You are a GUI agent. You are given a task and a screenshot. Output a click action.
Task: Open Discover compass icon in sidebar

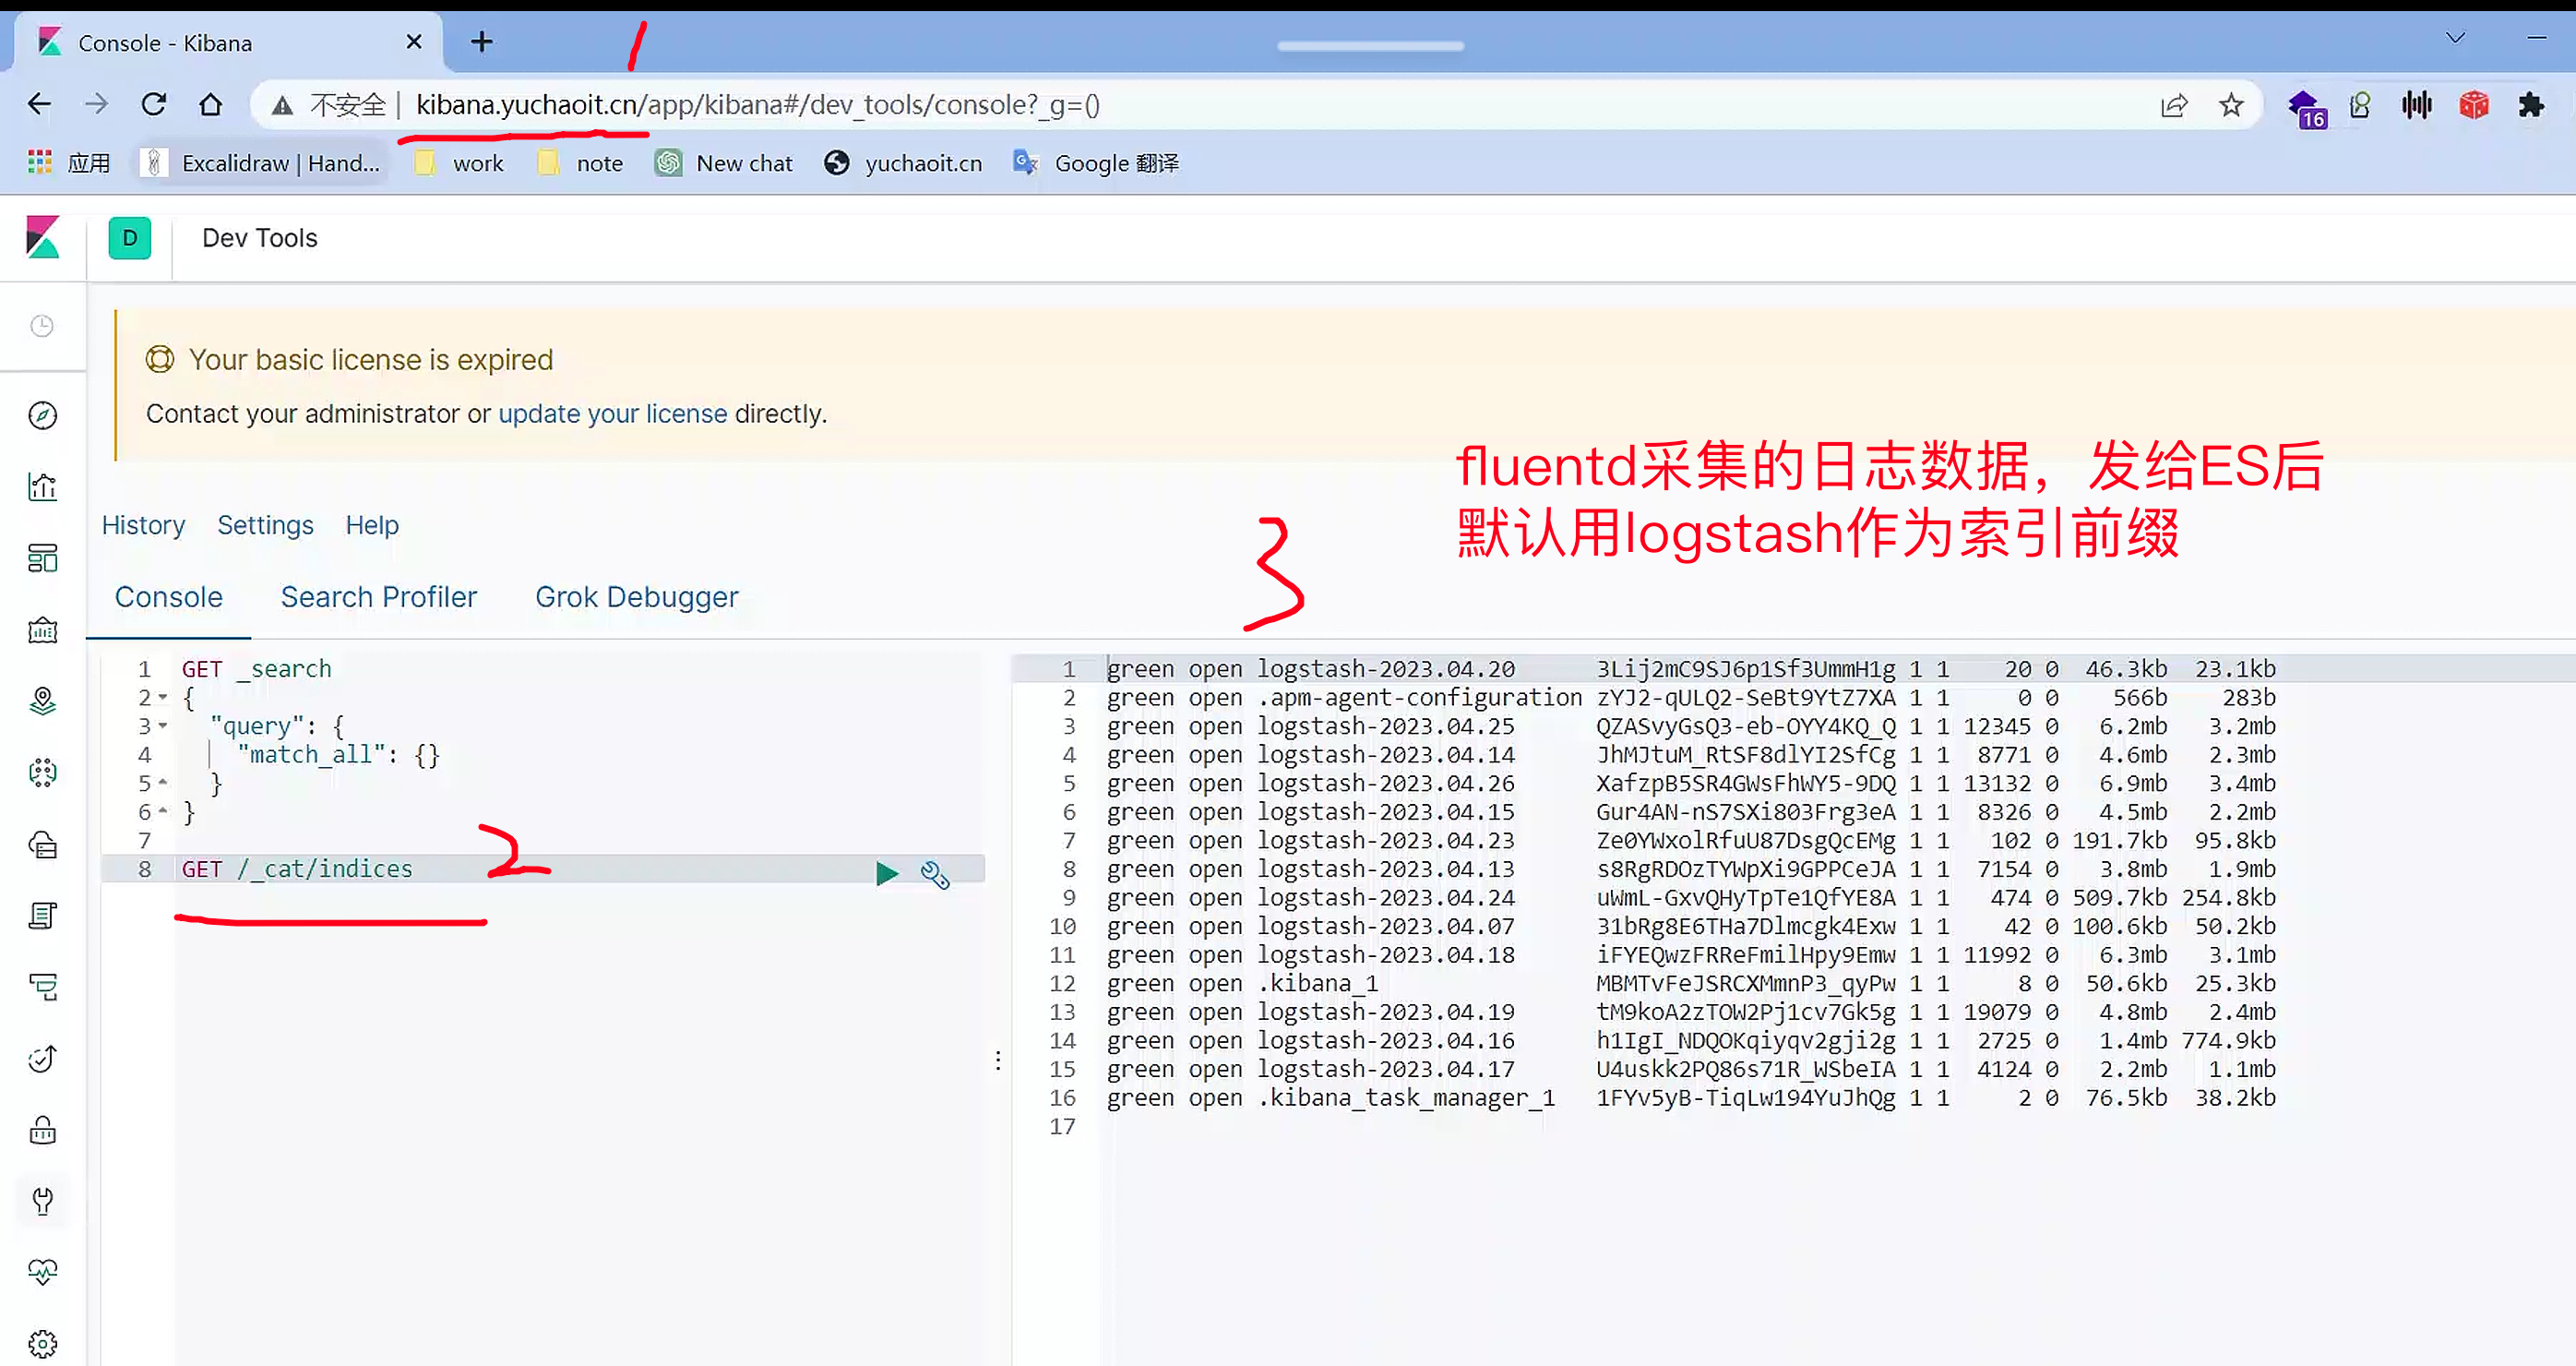pos(42,415)
